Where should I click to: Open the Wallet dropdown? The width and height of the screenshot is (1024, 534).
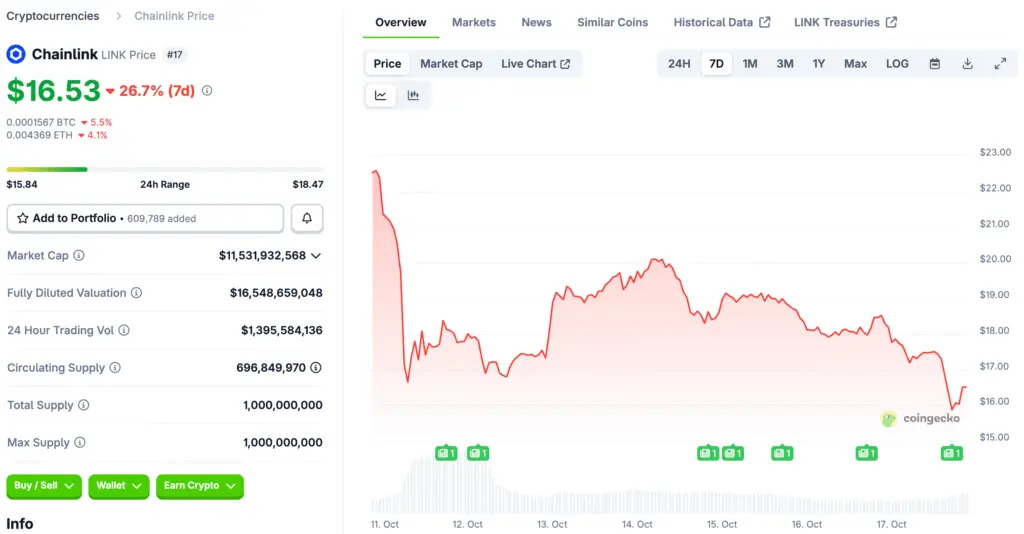pyautogui.click(x=118, y=486)
